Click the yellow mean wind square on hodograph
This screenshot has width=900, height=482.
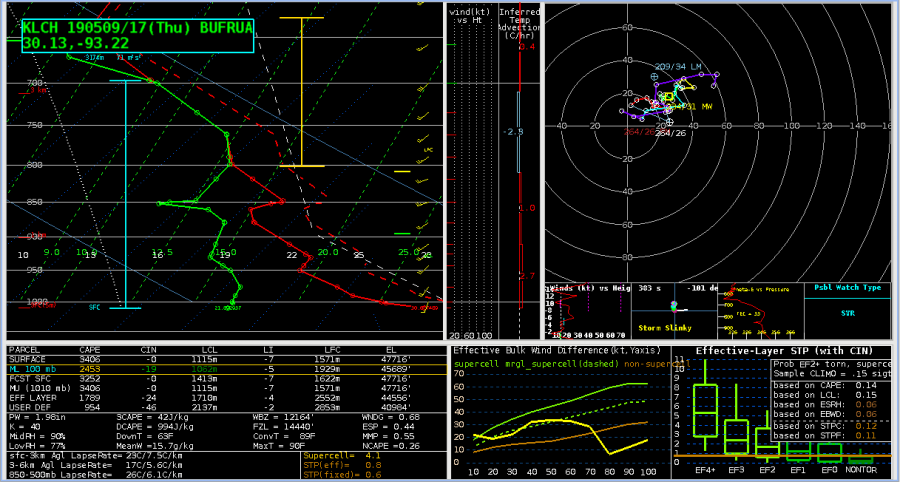point(668,97)
